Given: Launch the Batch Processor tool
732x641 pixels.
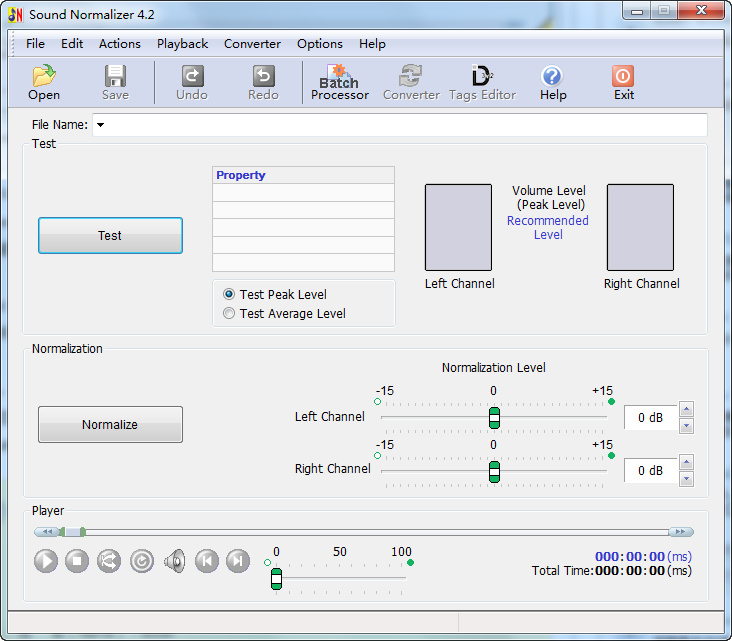Looking at the screenshot, I should [x=339, y=83].
